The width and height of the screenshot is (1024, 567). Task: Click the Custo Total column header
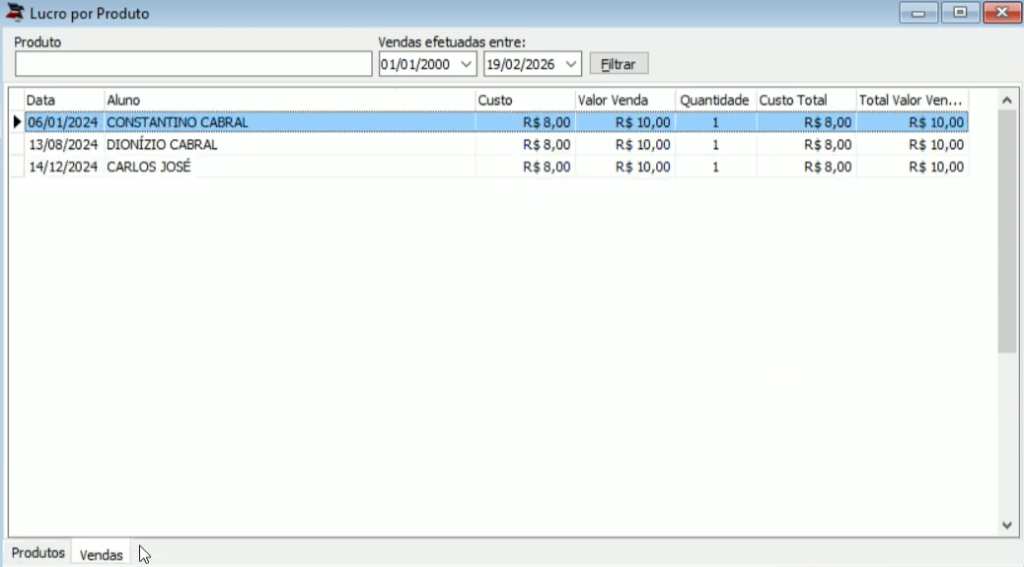[x=807, y=100]
